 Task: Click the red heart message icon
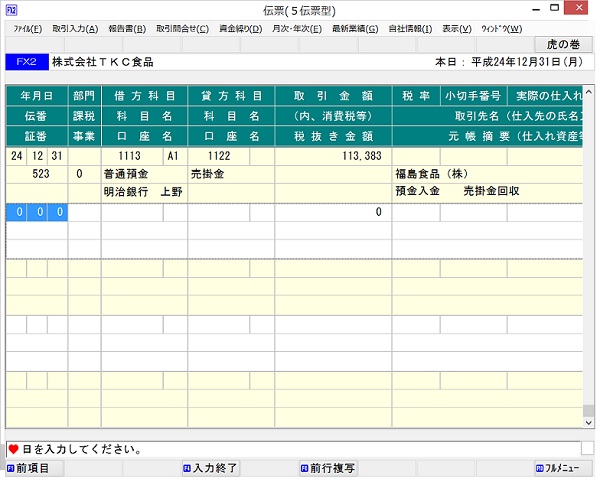click(13, 449)
